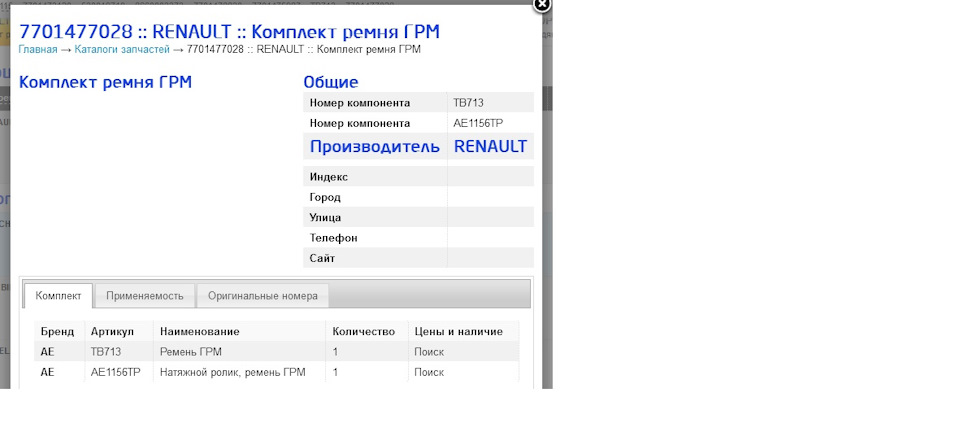
Task: Click the Производитель label
Action: pos(375,146)
